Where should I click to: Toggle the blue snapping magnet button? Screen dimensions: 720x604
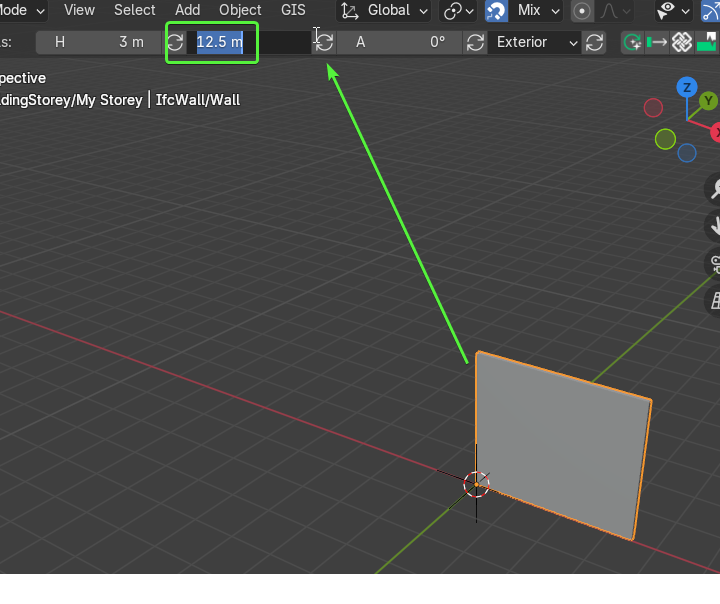[496, 11]
